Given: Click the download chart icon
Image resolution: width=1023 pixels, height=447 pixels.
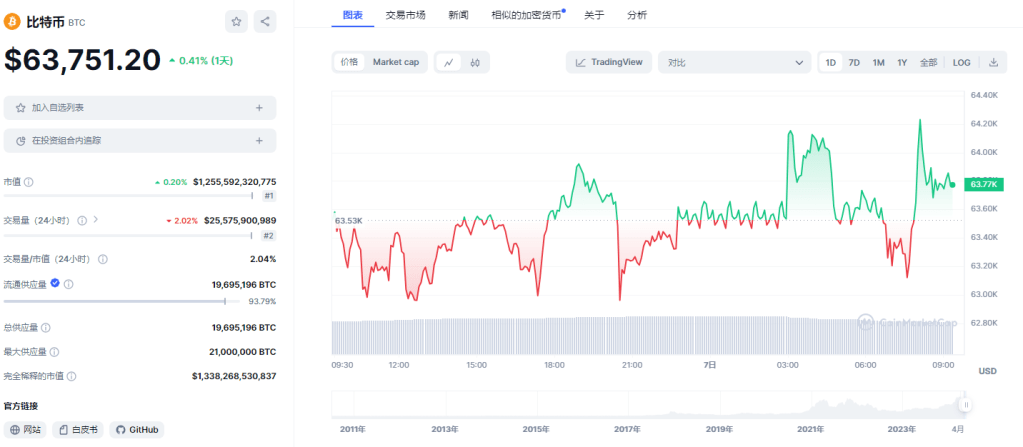Looking at the screenshot, I should [x=993, y=62].
